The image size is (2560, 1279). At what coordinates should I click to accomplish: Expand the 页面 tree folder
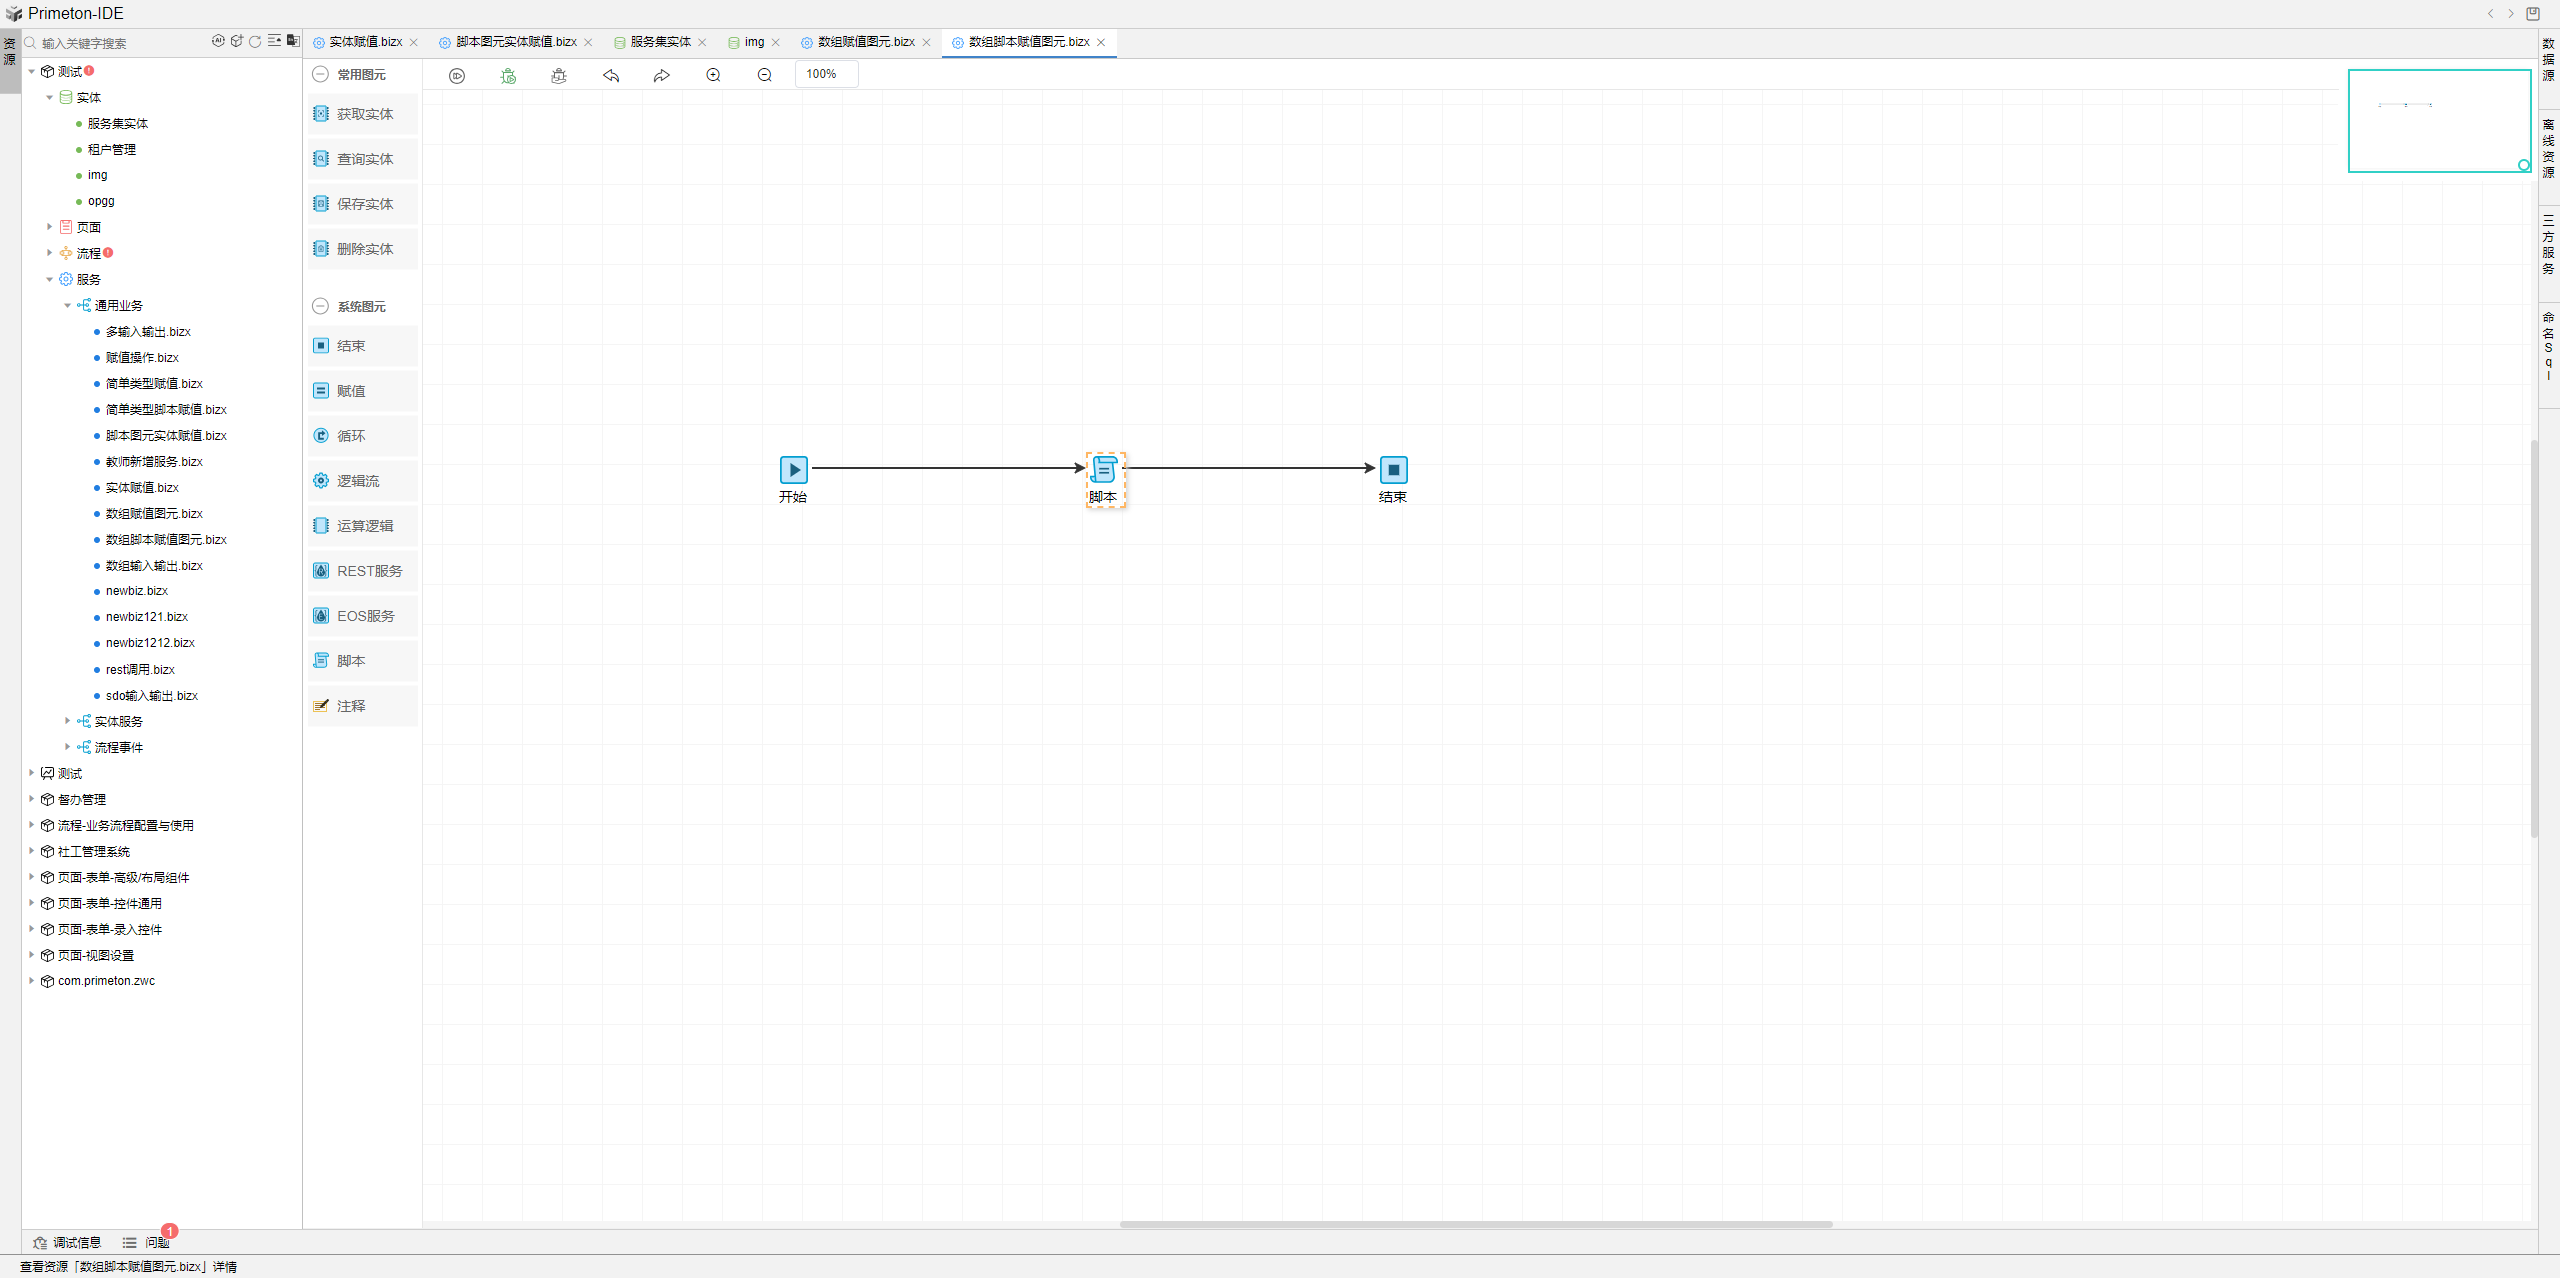(x=49, y=227)
